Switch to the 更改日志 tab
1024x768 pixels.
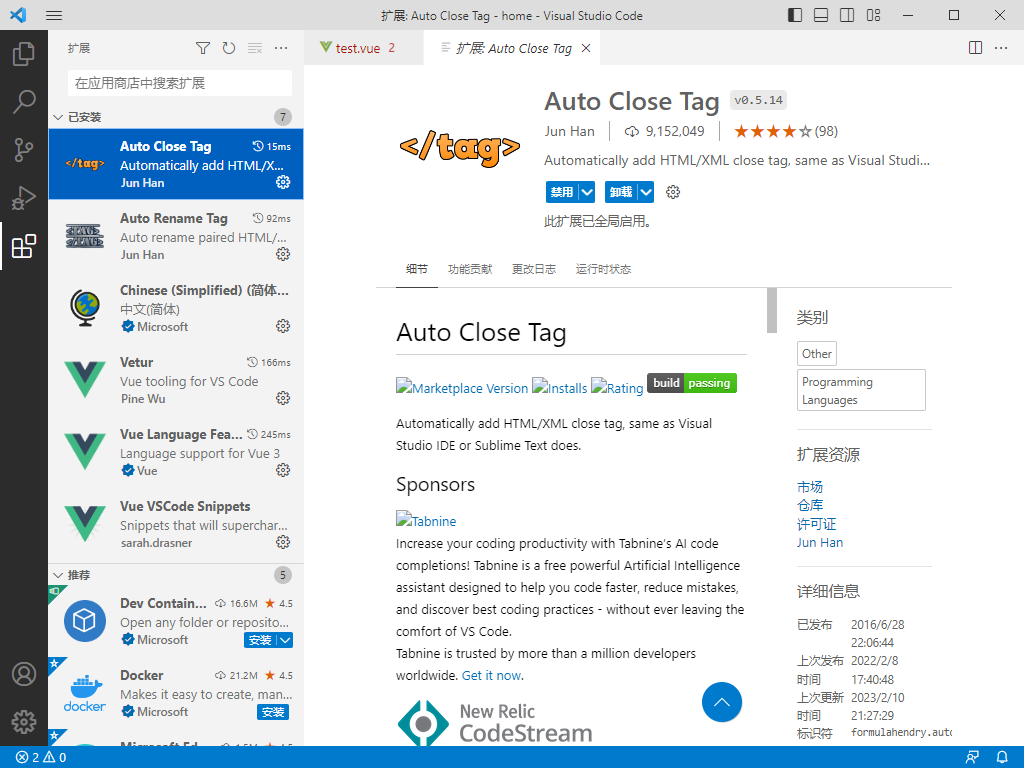coord(534,269)
